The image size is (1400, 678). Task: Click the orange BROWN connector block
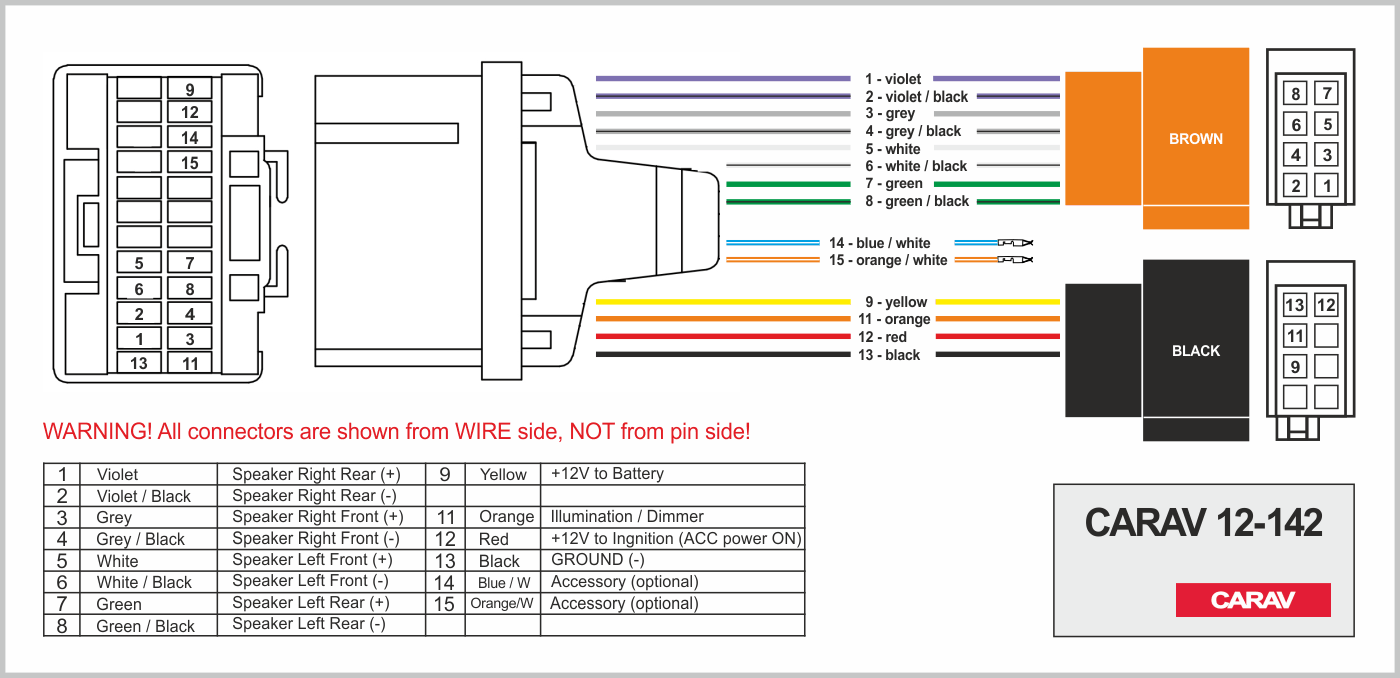tap(1196, 139)
